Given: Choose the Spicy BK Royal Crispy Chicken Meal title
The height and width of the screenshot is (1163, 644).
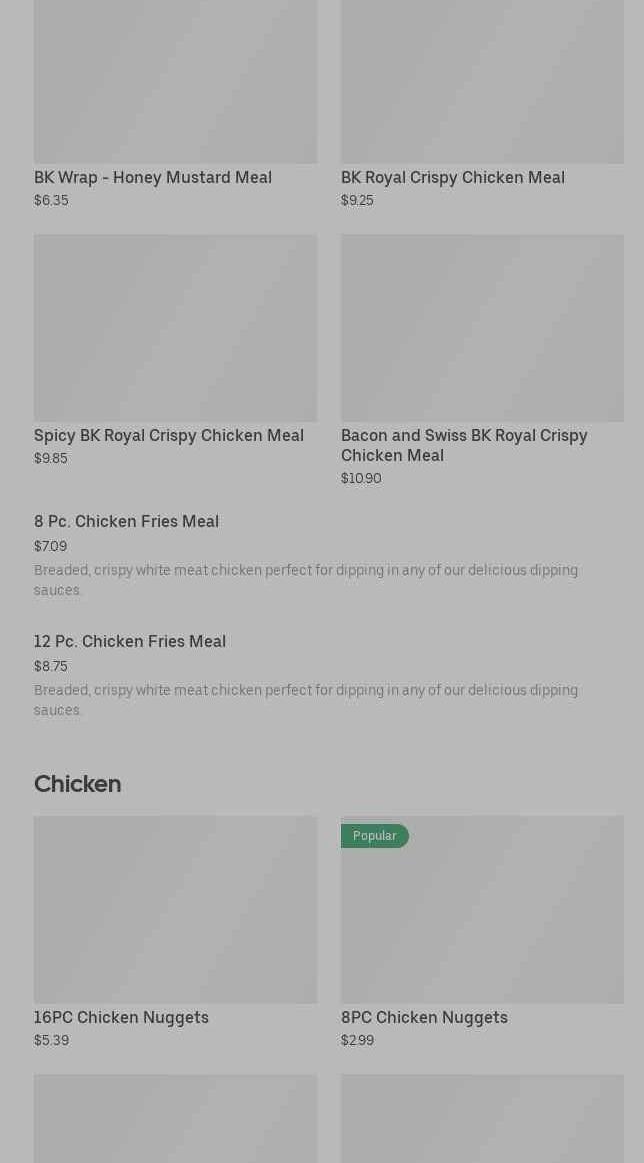Looking at the screenshot, I should click(x=169, y=435).
